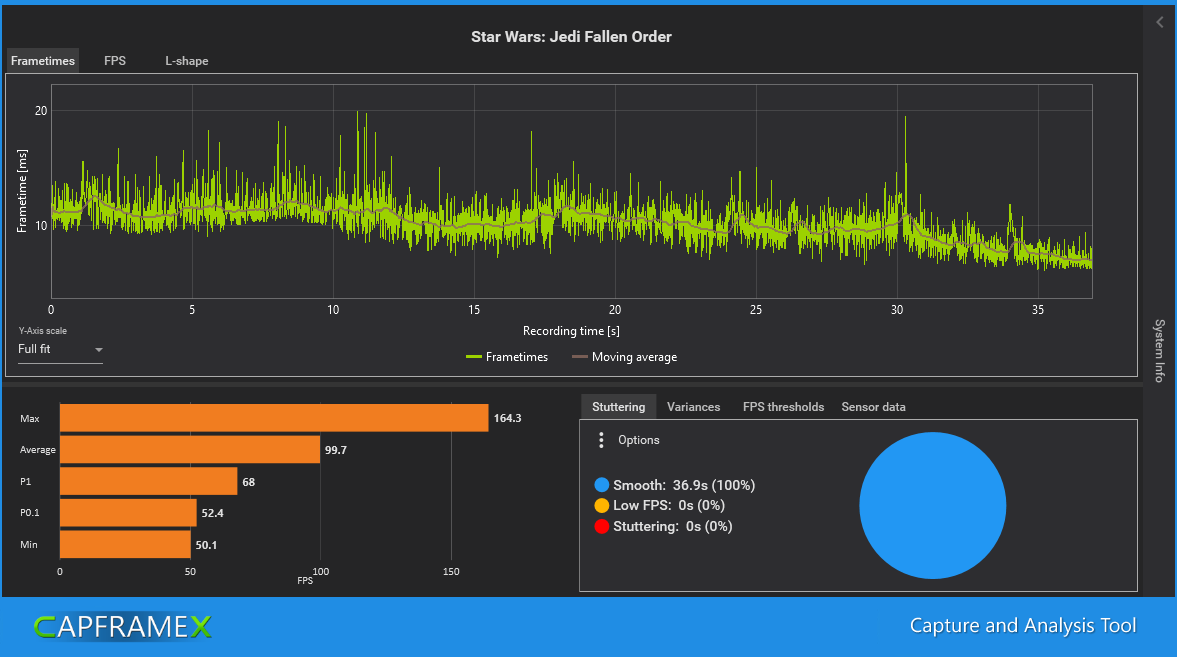This screenshot has height=657, width=1177.
Task: Switch to the FPS tab
Action: coord(115,61)
